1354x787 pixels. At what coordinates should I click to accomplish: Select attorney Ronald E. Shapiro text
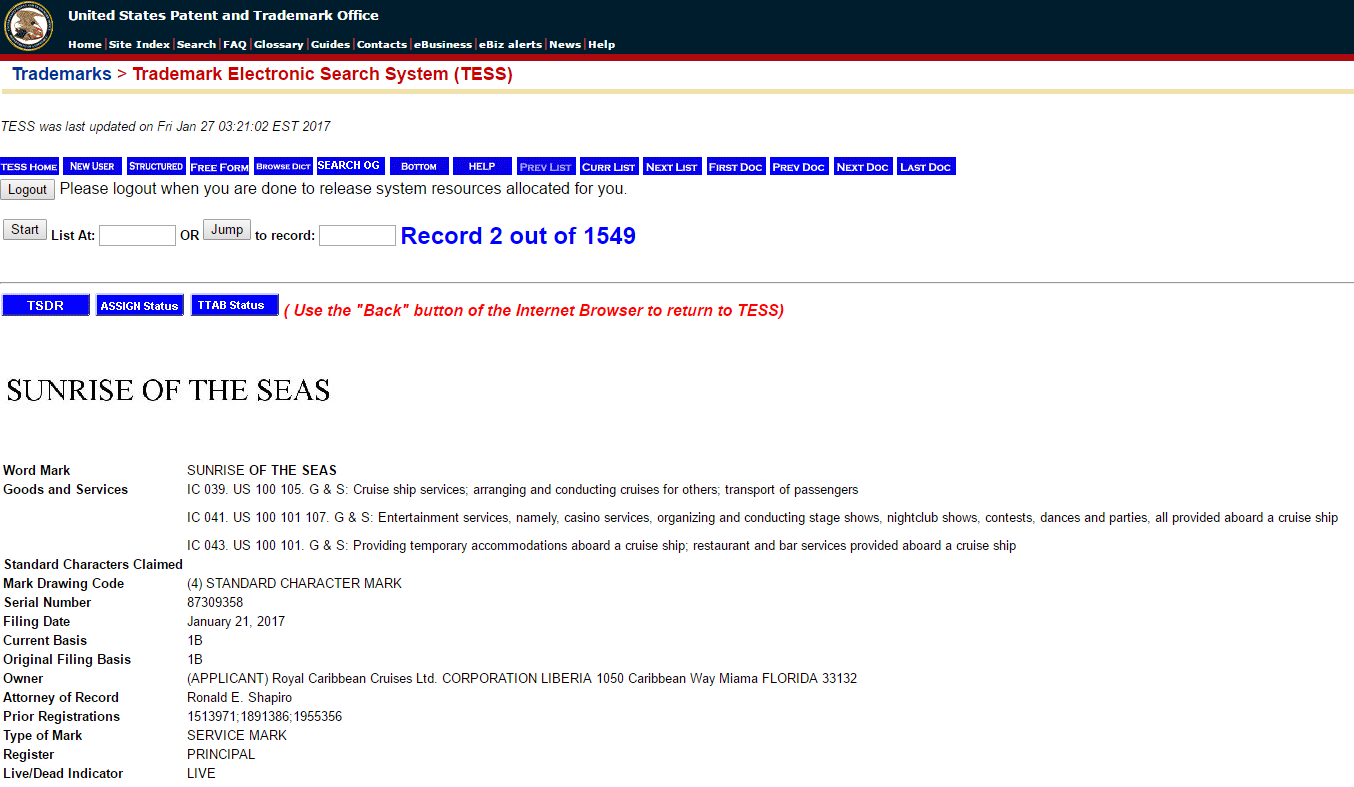pyautogui.click(x=240, y=697)
